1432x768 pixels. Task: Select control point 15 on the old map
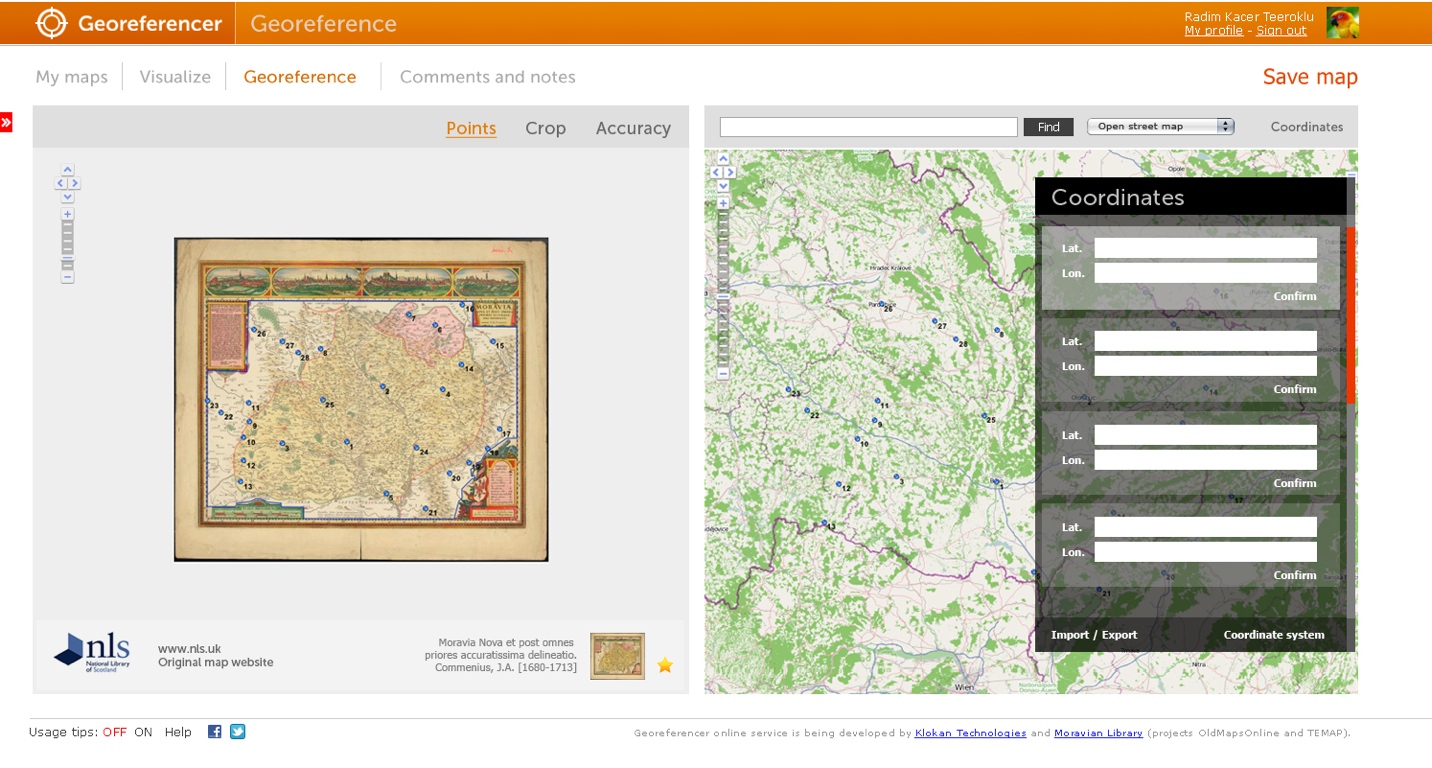coord(492,341)
